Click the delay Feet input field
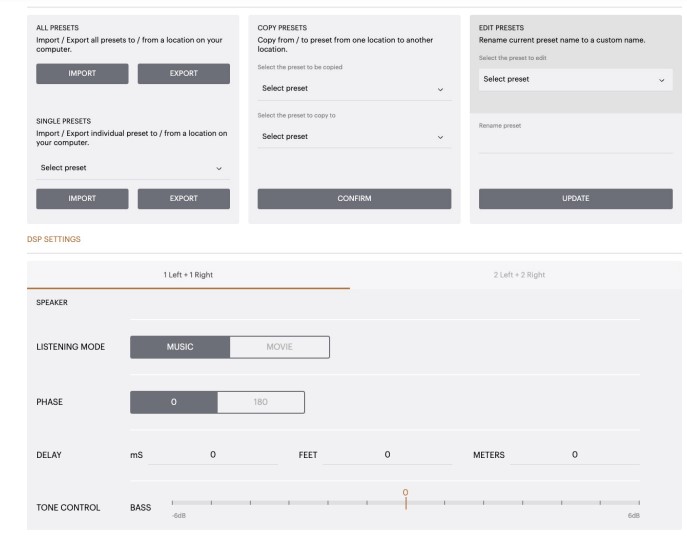 coord(387,455)
